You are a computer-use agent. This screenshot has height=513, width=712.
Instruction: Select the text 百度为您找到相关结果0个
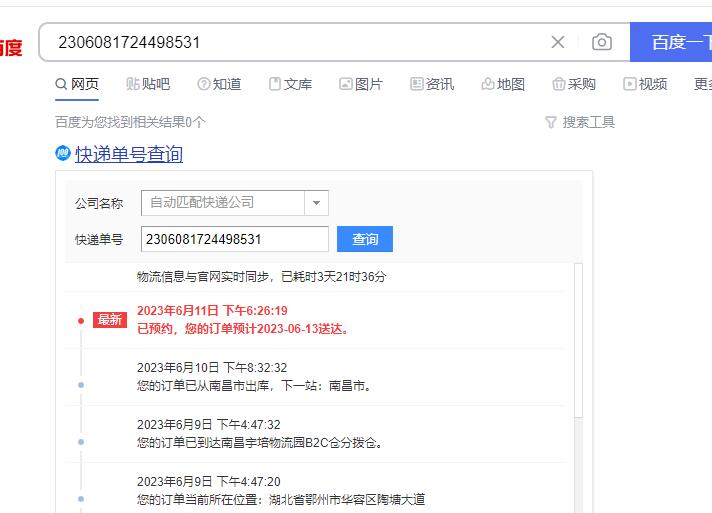pos(130,122)
